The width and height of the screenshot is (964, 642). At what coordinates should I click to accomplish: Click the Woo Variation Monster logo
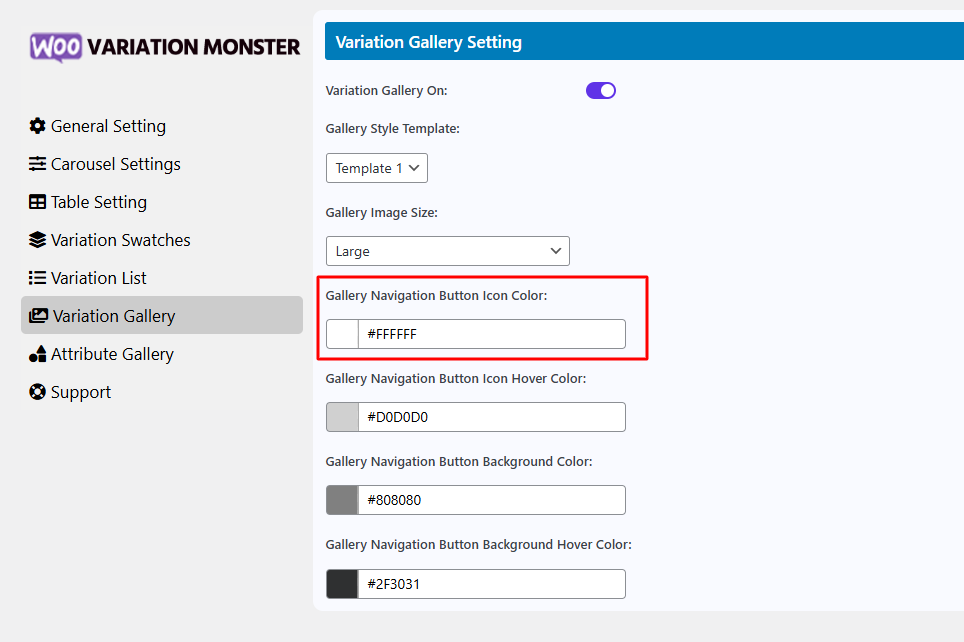point(165,47)
